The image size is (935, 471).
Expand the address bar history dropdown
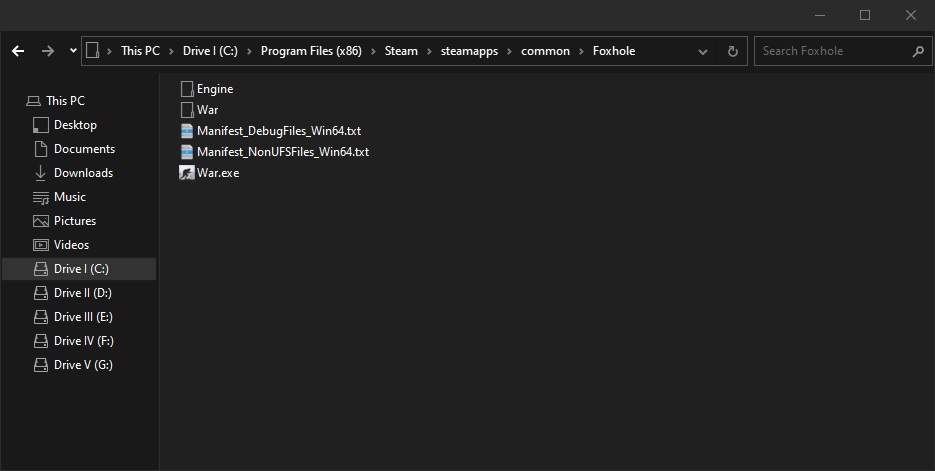coord(703,51)
